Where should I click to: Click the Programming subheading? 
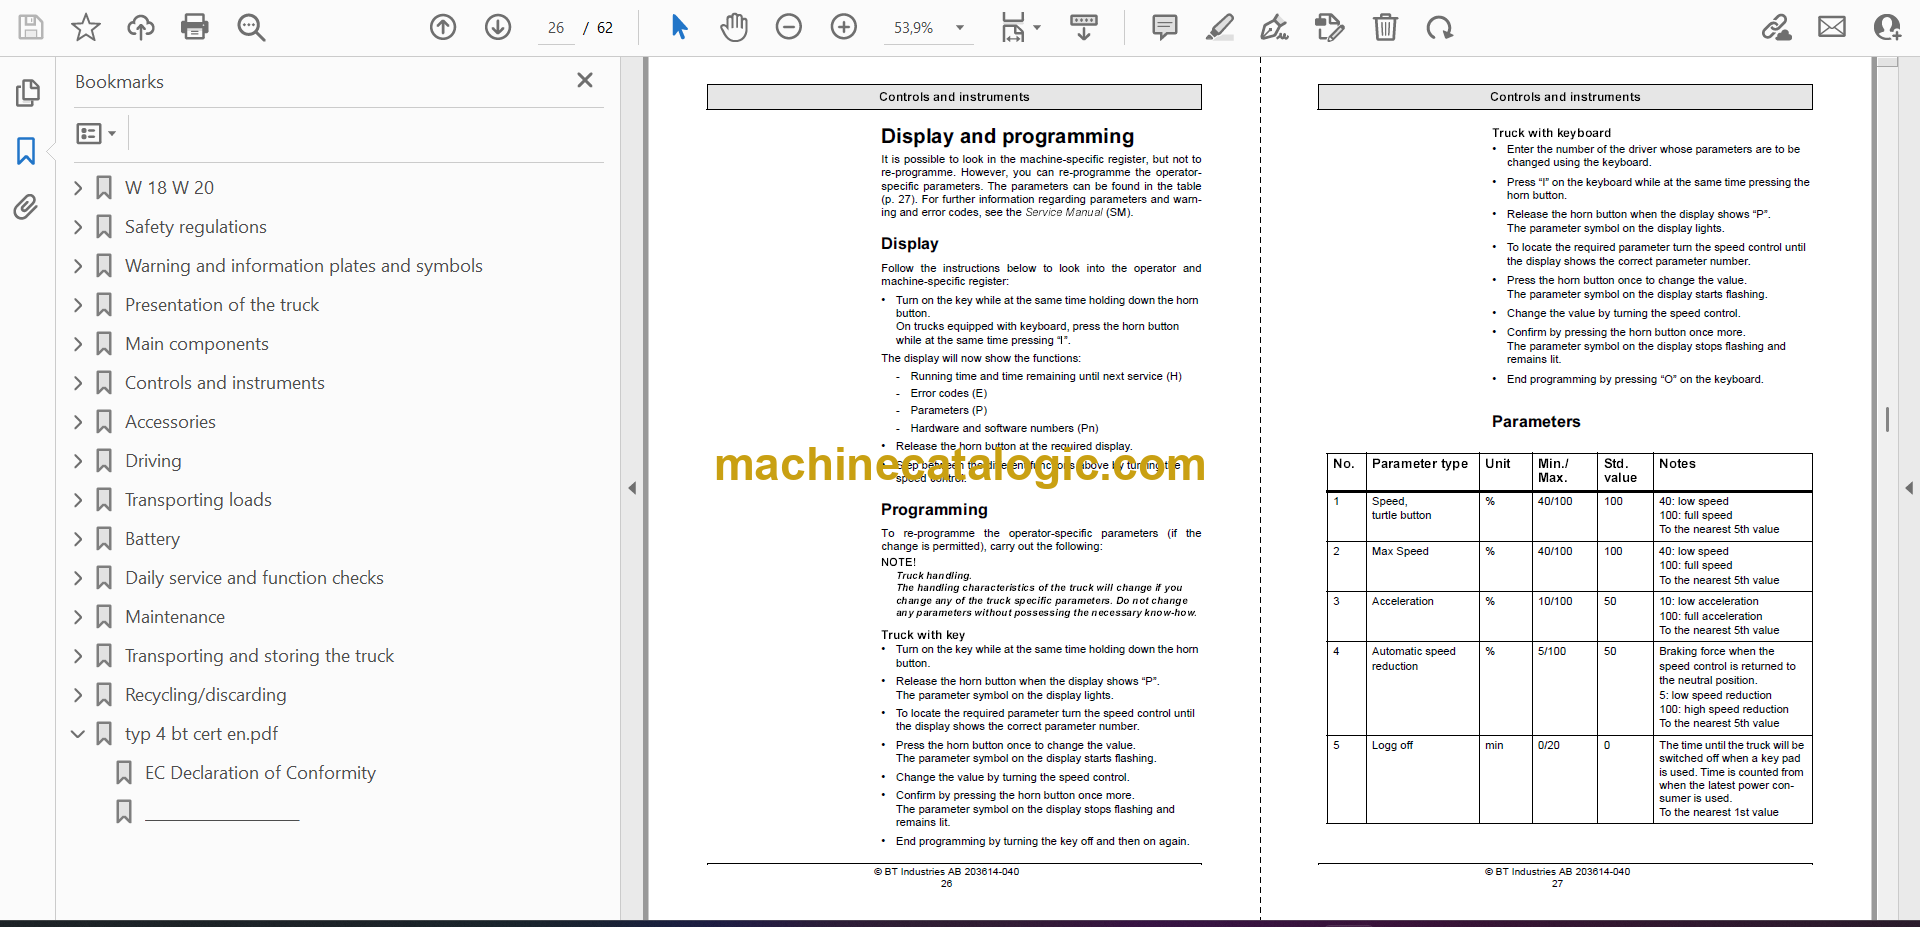pos(934,510)
